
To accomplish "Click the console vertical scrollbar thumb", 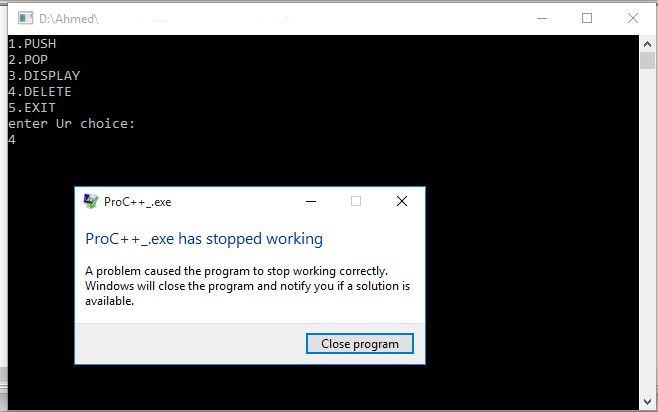I will 647,60.
